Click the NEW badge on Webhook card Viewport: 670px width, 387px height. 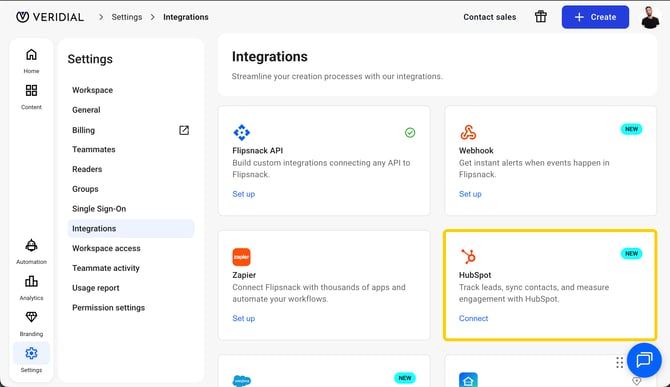[x=632, y=129]
